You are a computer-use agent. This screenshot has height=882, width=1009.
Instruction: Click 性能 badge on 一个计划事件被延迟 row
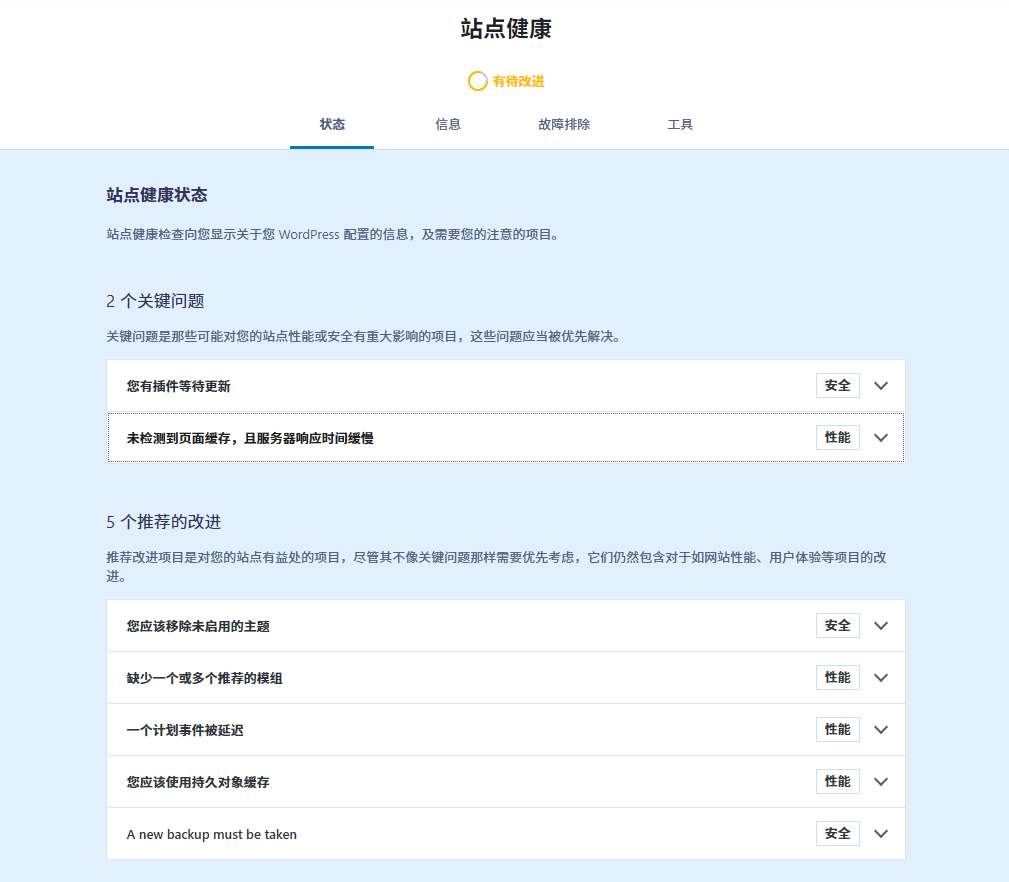point(837,730)
